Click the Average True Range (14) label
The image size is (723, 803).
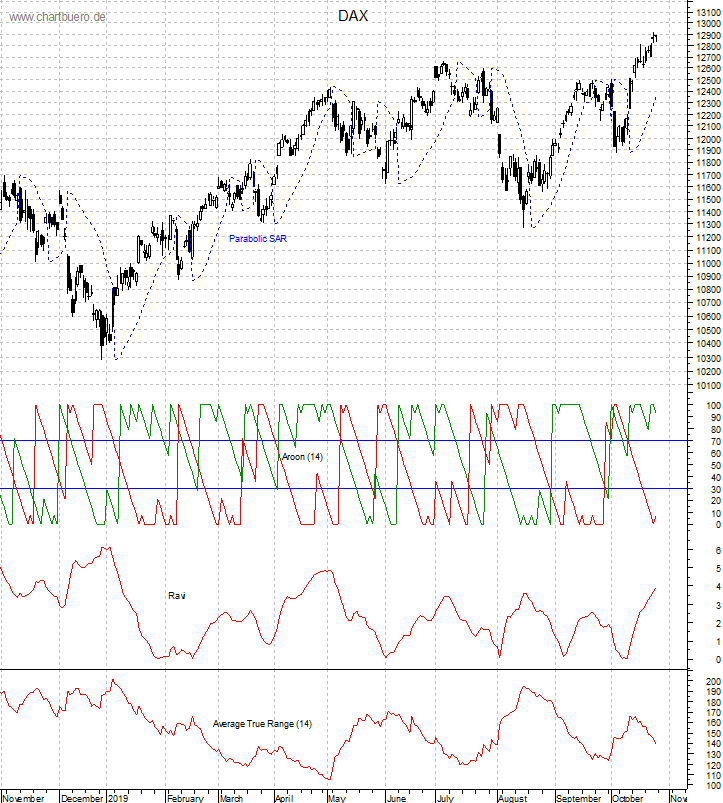[x=262, y=724]
